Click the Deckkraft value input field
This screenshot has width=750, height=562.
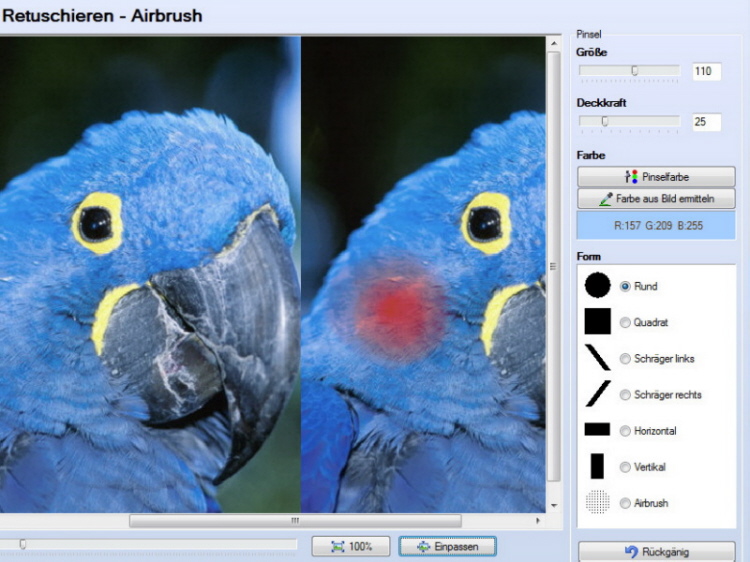pyautogui.click(x=706, y=122)
